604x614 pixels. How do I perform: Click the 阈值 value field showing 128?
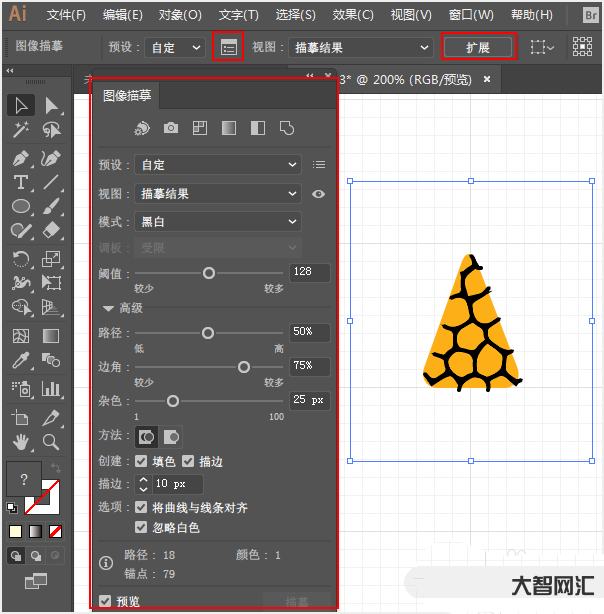point(309,272)
